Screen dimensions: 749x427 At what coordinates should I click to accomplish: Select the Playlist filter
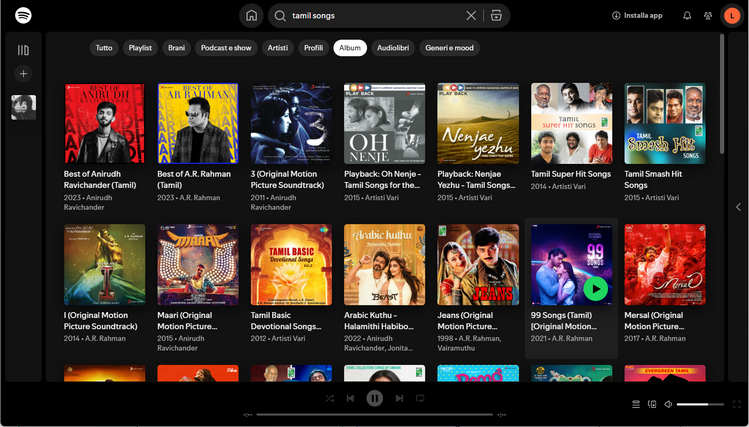coord(140,48)
